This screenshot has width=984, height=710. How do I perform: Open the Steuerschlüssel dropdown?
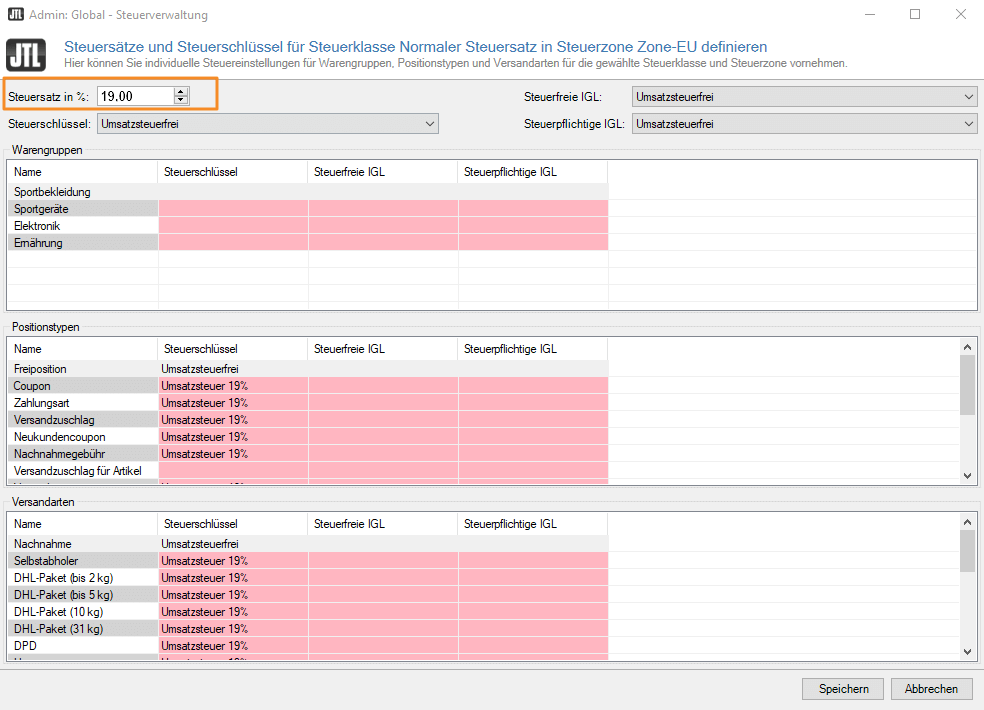pyautogui.click(x=268, y=124)
